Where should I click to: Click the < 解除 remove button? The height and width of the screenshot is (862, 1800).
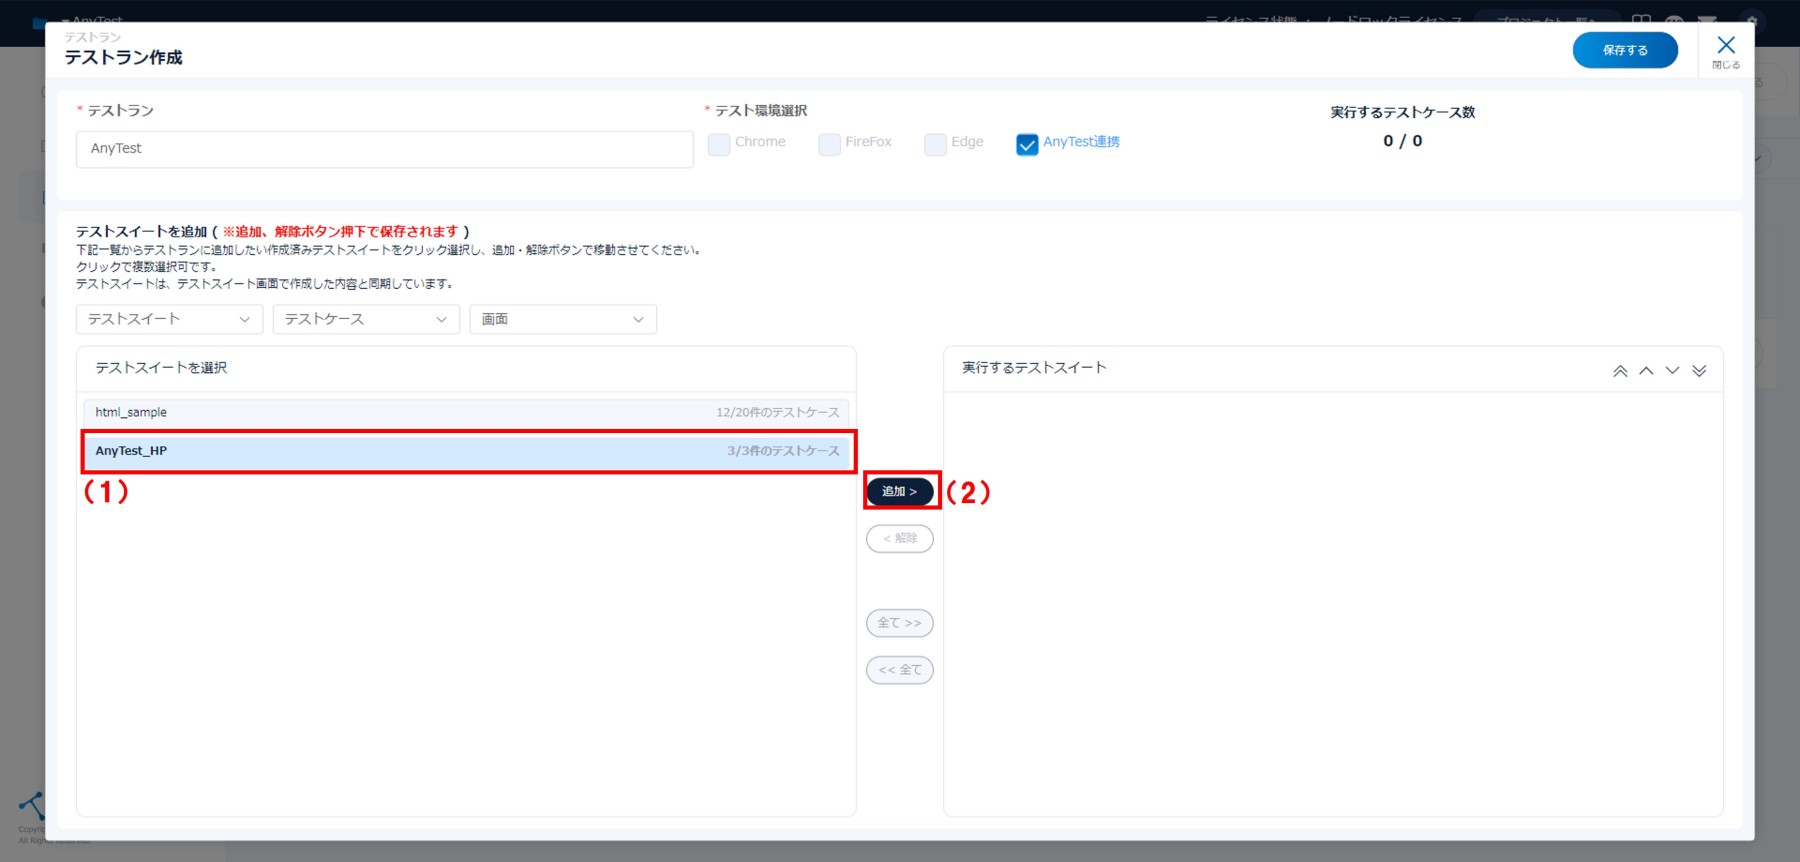(x=899, y=539)
